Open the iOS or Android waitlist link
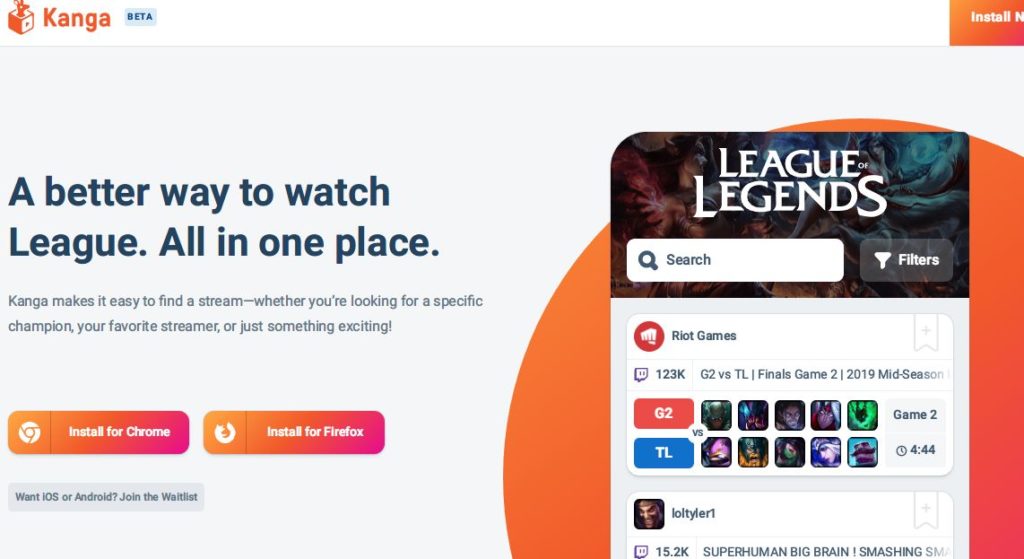Viewport: 1024px width, 559px height. point(106,497)
